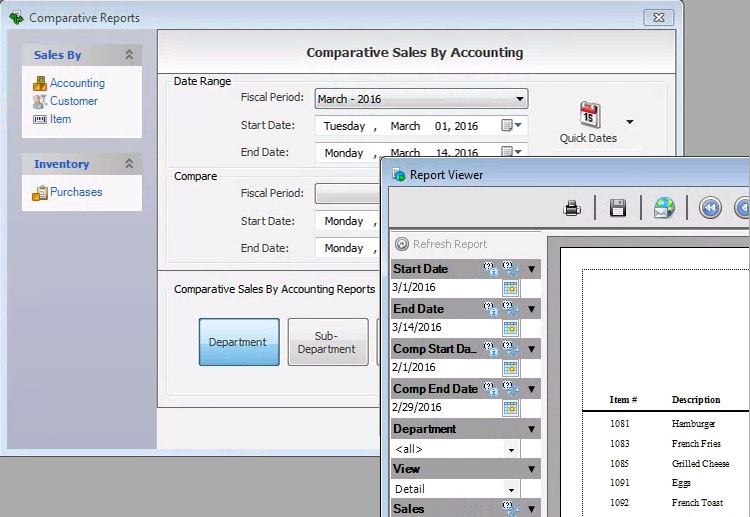Close the Comparative Reports window
The height and width of the screenshot is (517, 750).
pos(659,18)
